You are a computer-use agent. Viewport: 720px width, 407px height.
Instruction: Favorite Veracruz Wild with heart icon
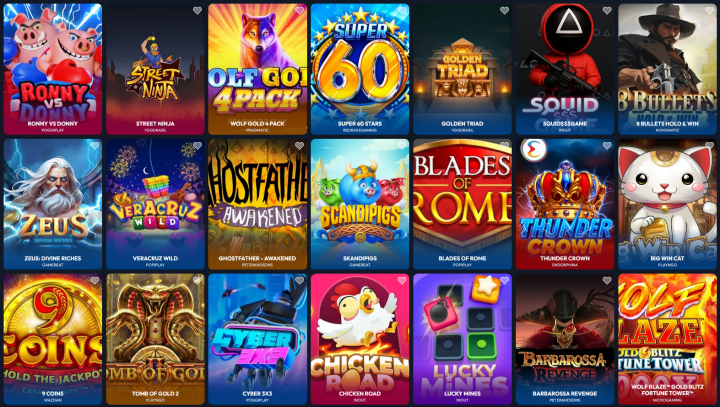pyautogui.click(x=197, y=146)
